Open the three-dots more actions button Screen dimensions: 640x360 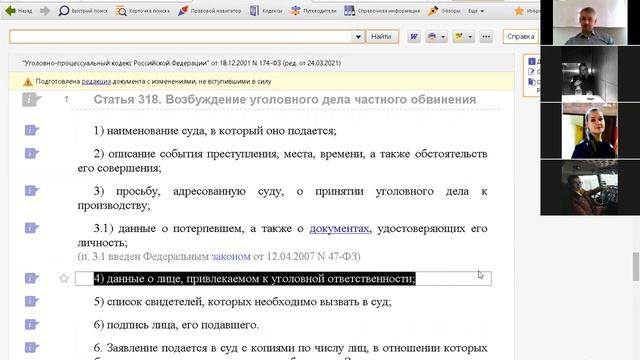click(486, 37)
